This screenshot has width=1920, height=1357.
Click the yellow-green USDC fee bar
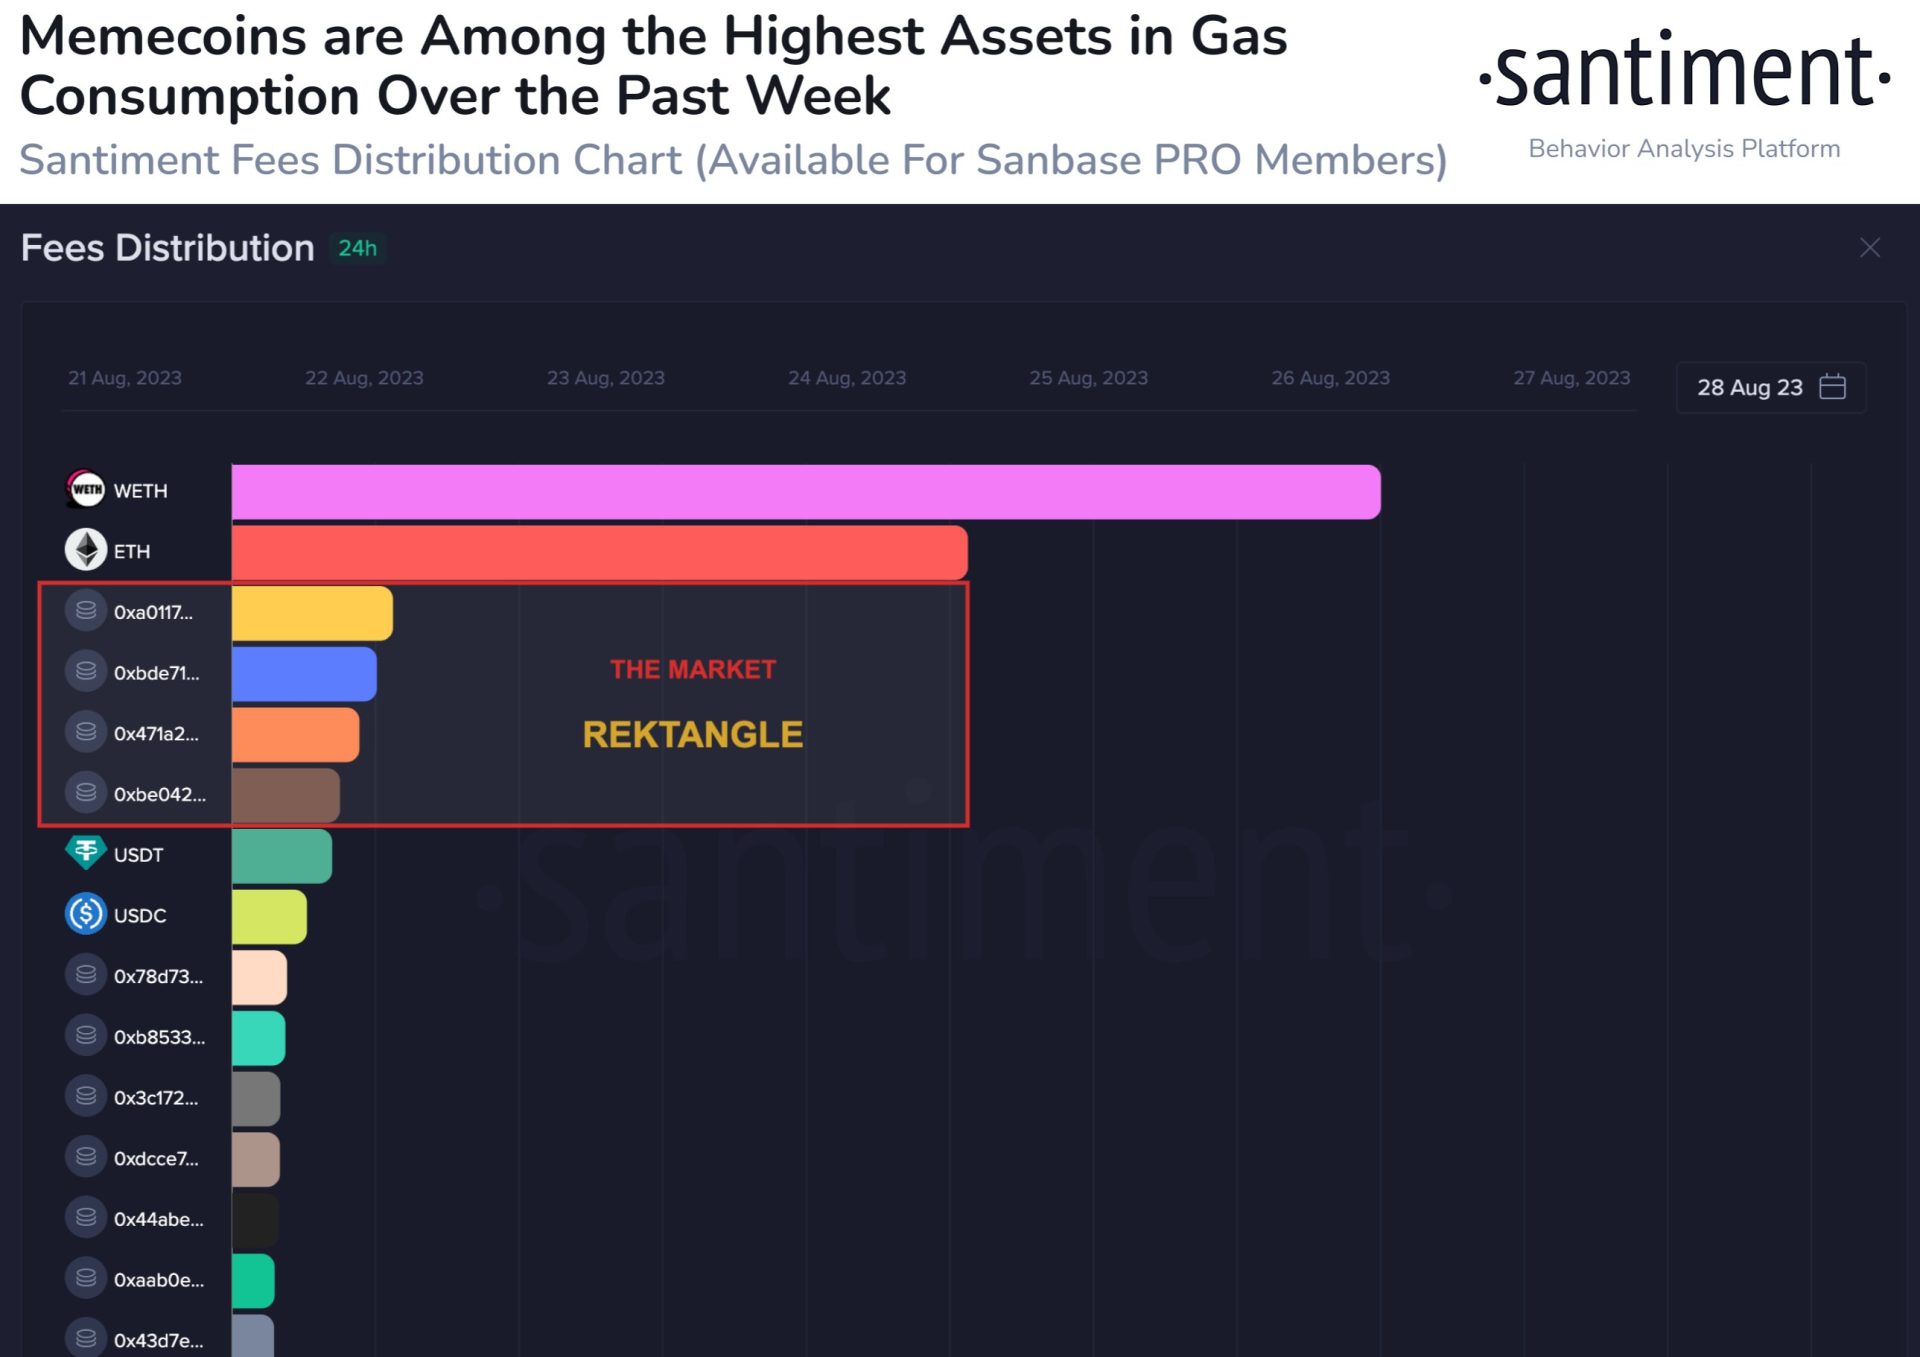(269, 916)
